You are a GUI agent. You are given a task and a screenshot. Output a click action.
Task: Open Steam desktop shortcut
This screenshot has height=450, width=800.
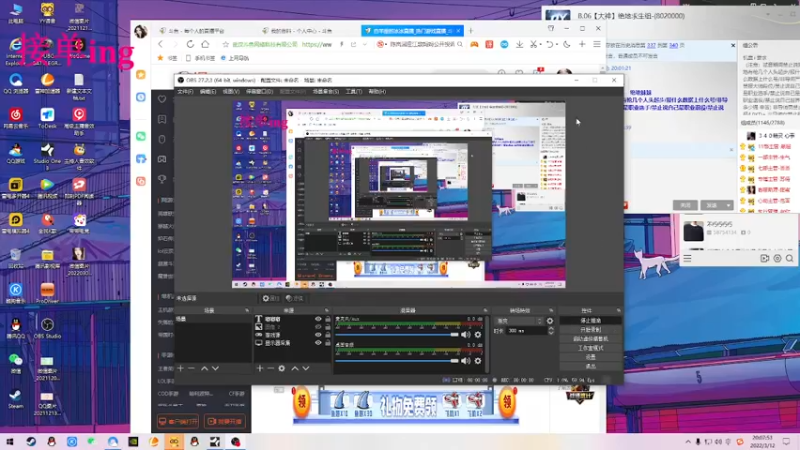(x=15, y=398)
